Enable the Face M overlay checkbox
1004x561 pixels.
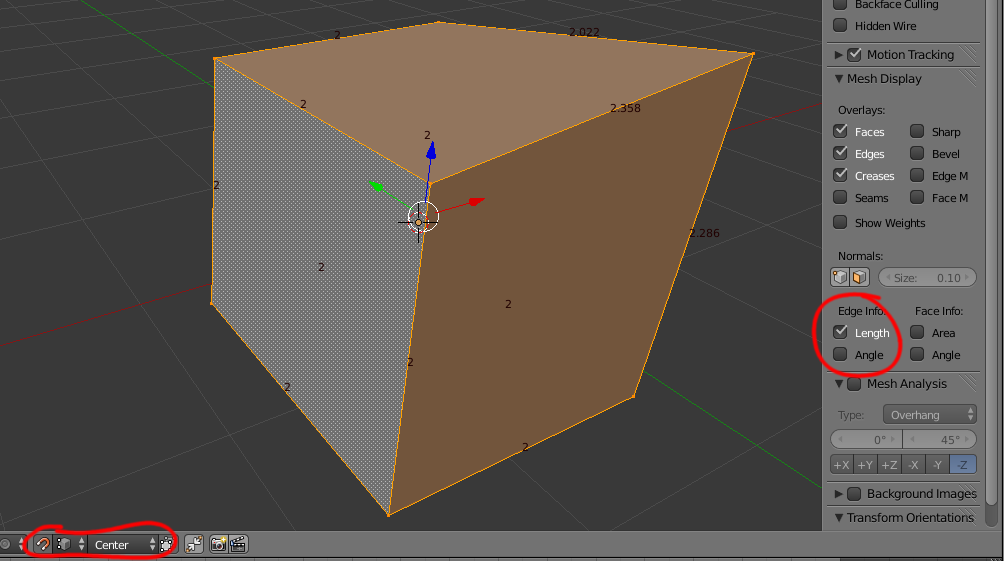point(917,197)
